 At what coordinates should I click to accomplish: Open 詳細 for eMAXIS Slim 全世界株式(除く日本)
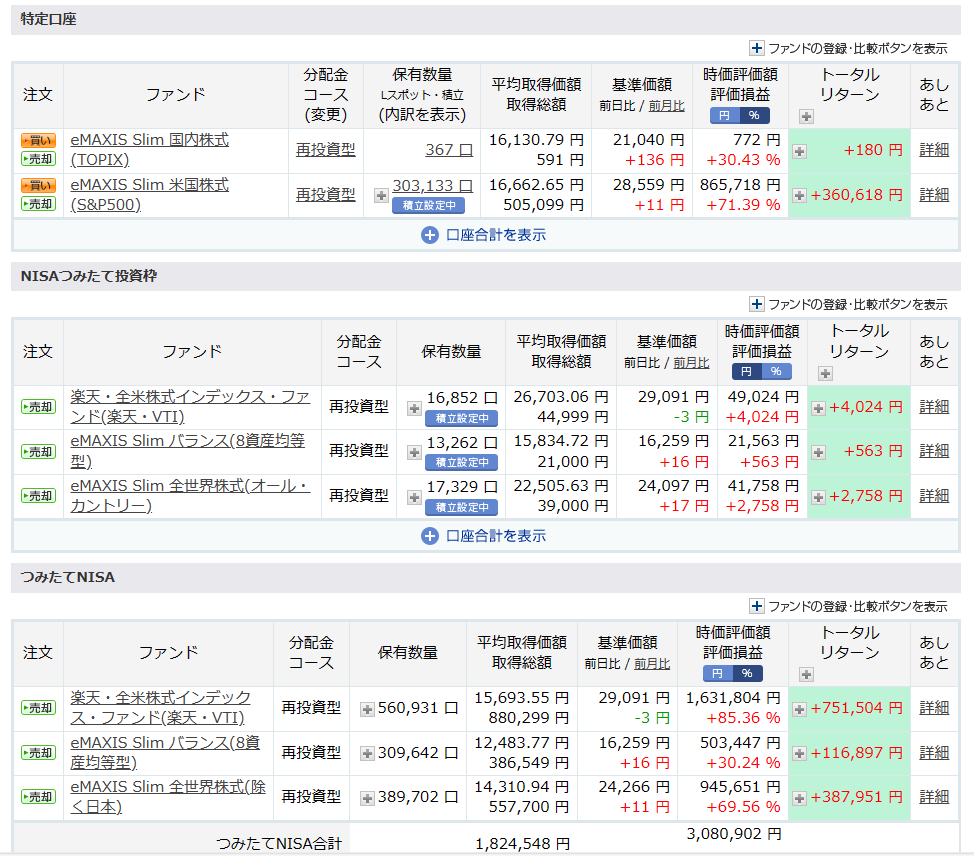tap(934, 796)
